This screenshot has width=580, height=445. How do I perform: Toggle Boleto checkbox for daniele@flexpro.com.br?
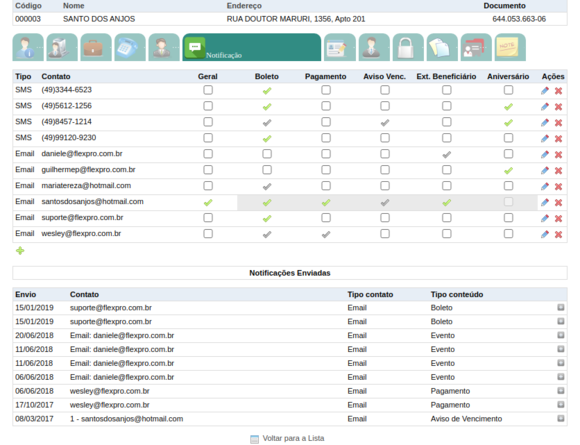coord(267,154)
